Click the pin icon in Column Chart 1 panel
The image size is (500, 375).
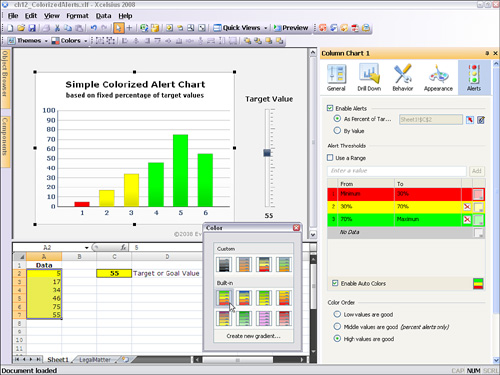click(487, 53)
